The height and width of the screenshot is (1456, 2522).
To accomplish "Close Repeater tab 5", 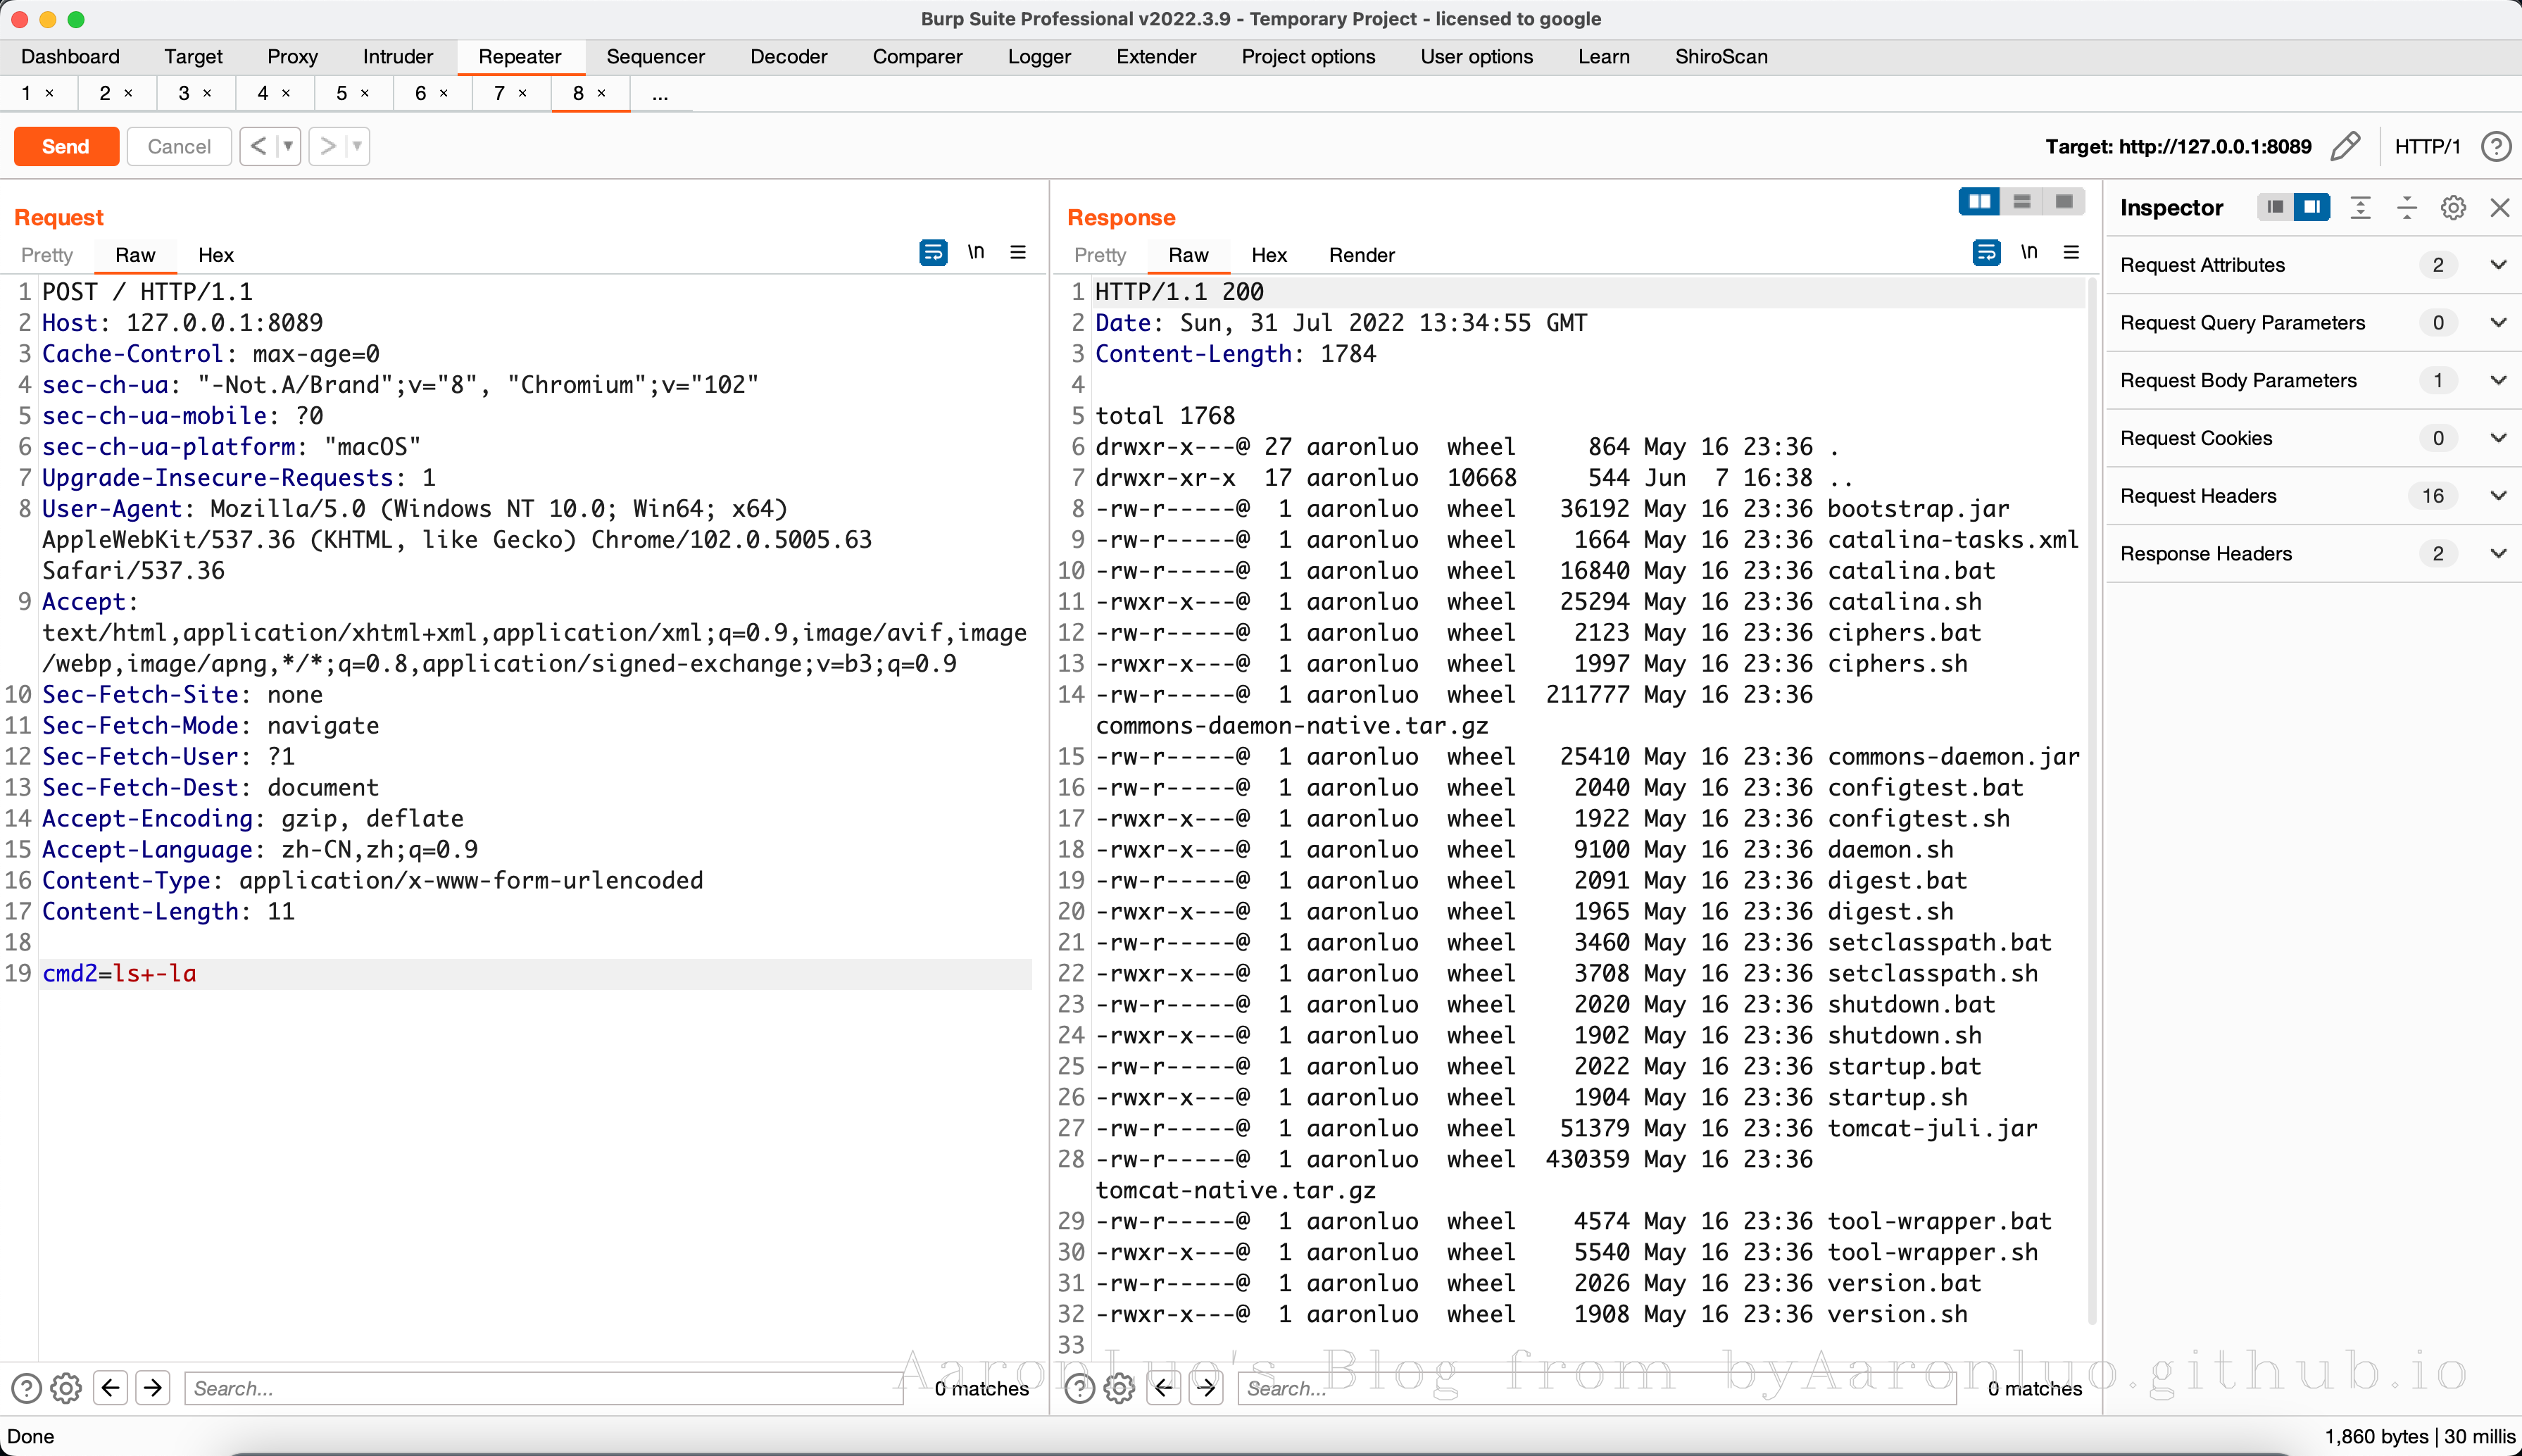I will tap(365, 93).
